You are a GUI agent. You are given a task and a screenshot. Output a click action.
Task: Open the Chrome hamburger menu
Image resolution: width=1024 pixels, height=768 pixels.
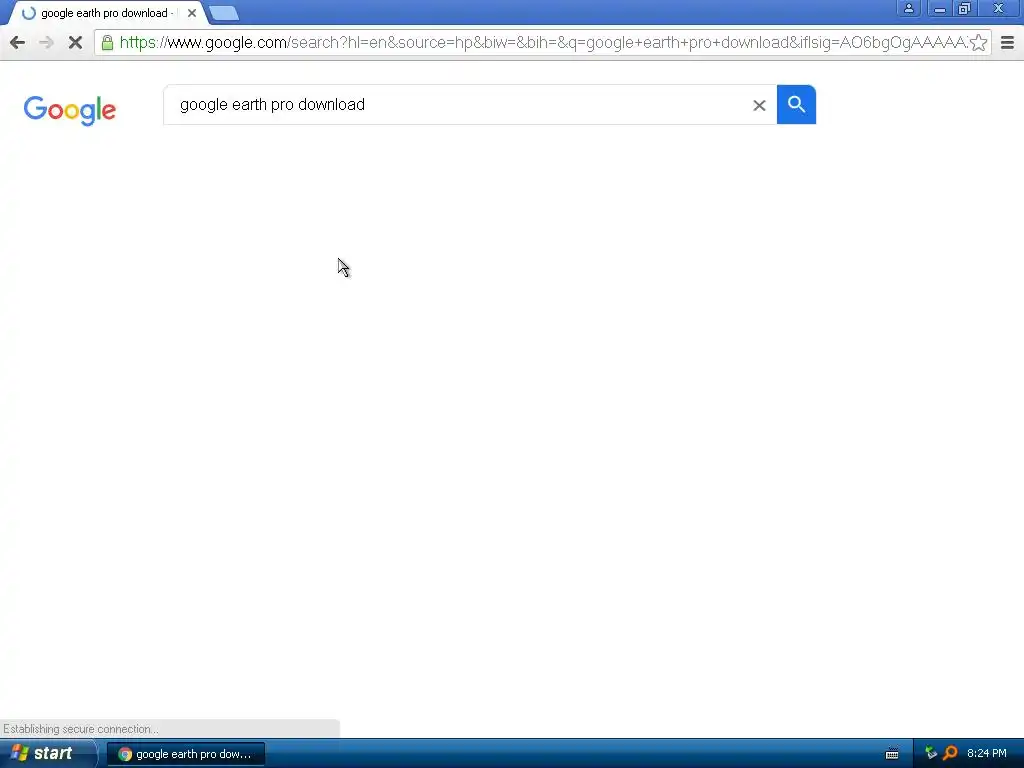point(1007,43)
